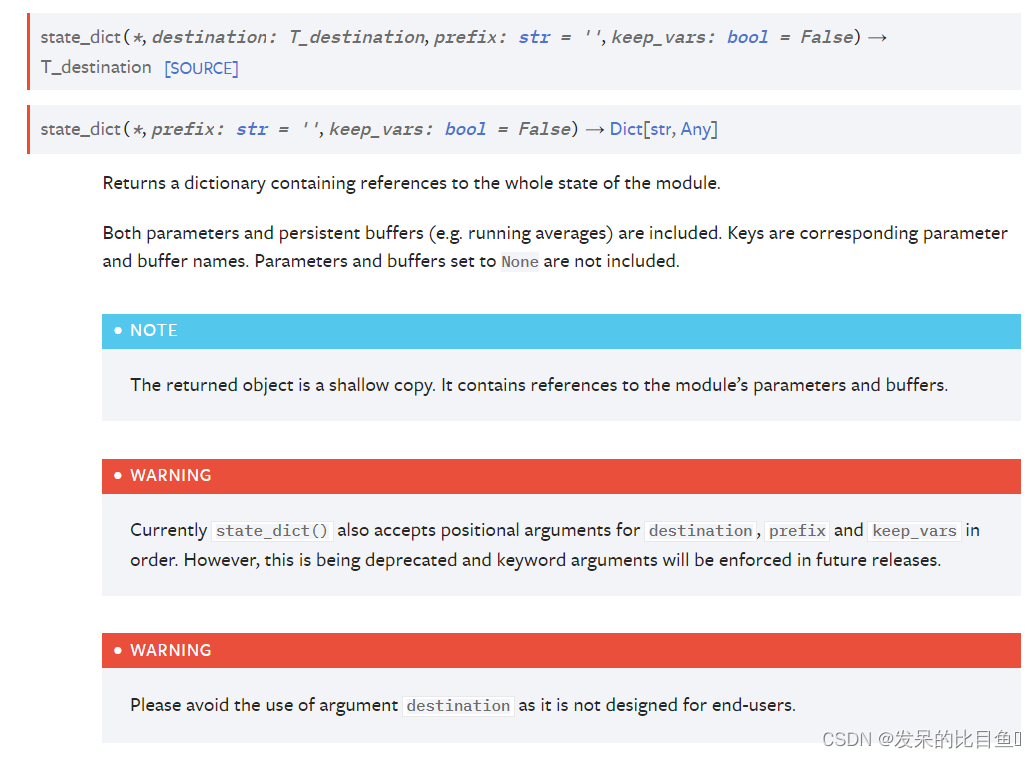Click the blue NOTE banner
Viewport: 1036px width, 758px height.
tap(560, 331)
